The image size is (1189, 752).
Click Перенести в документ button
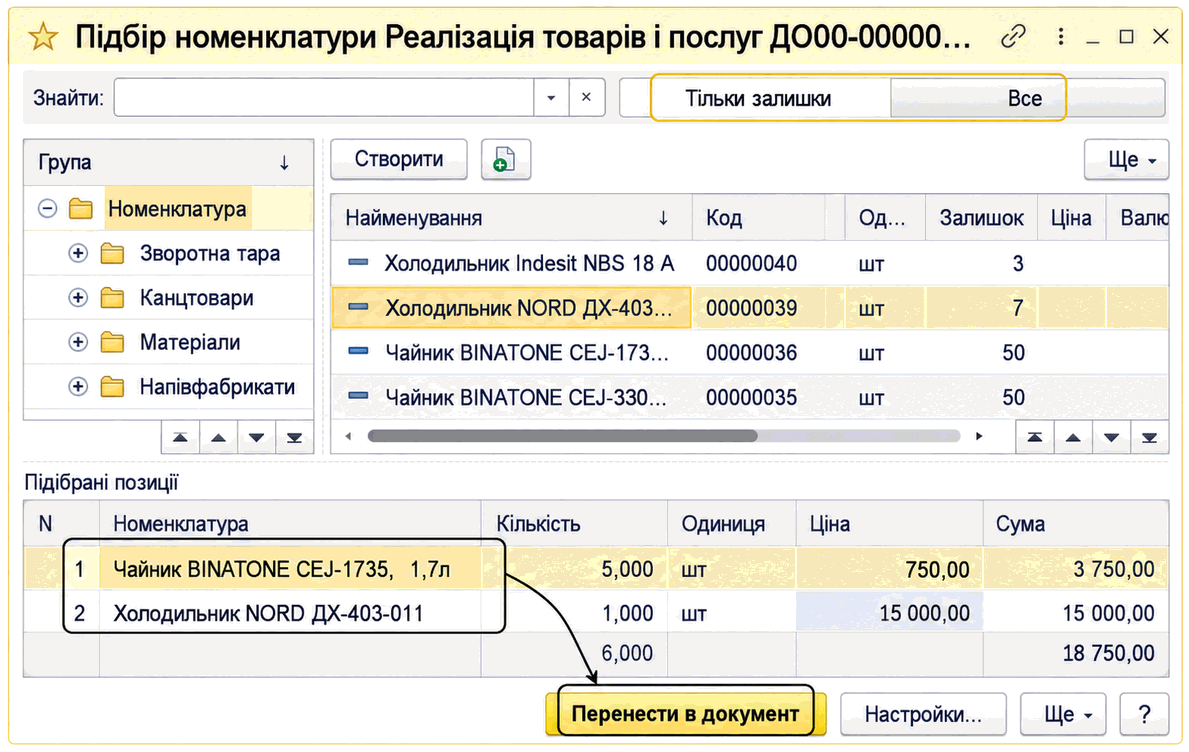(685, 714)
